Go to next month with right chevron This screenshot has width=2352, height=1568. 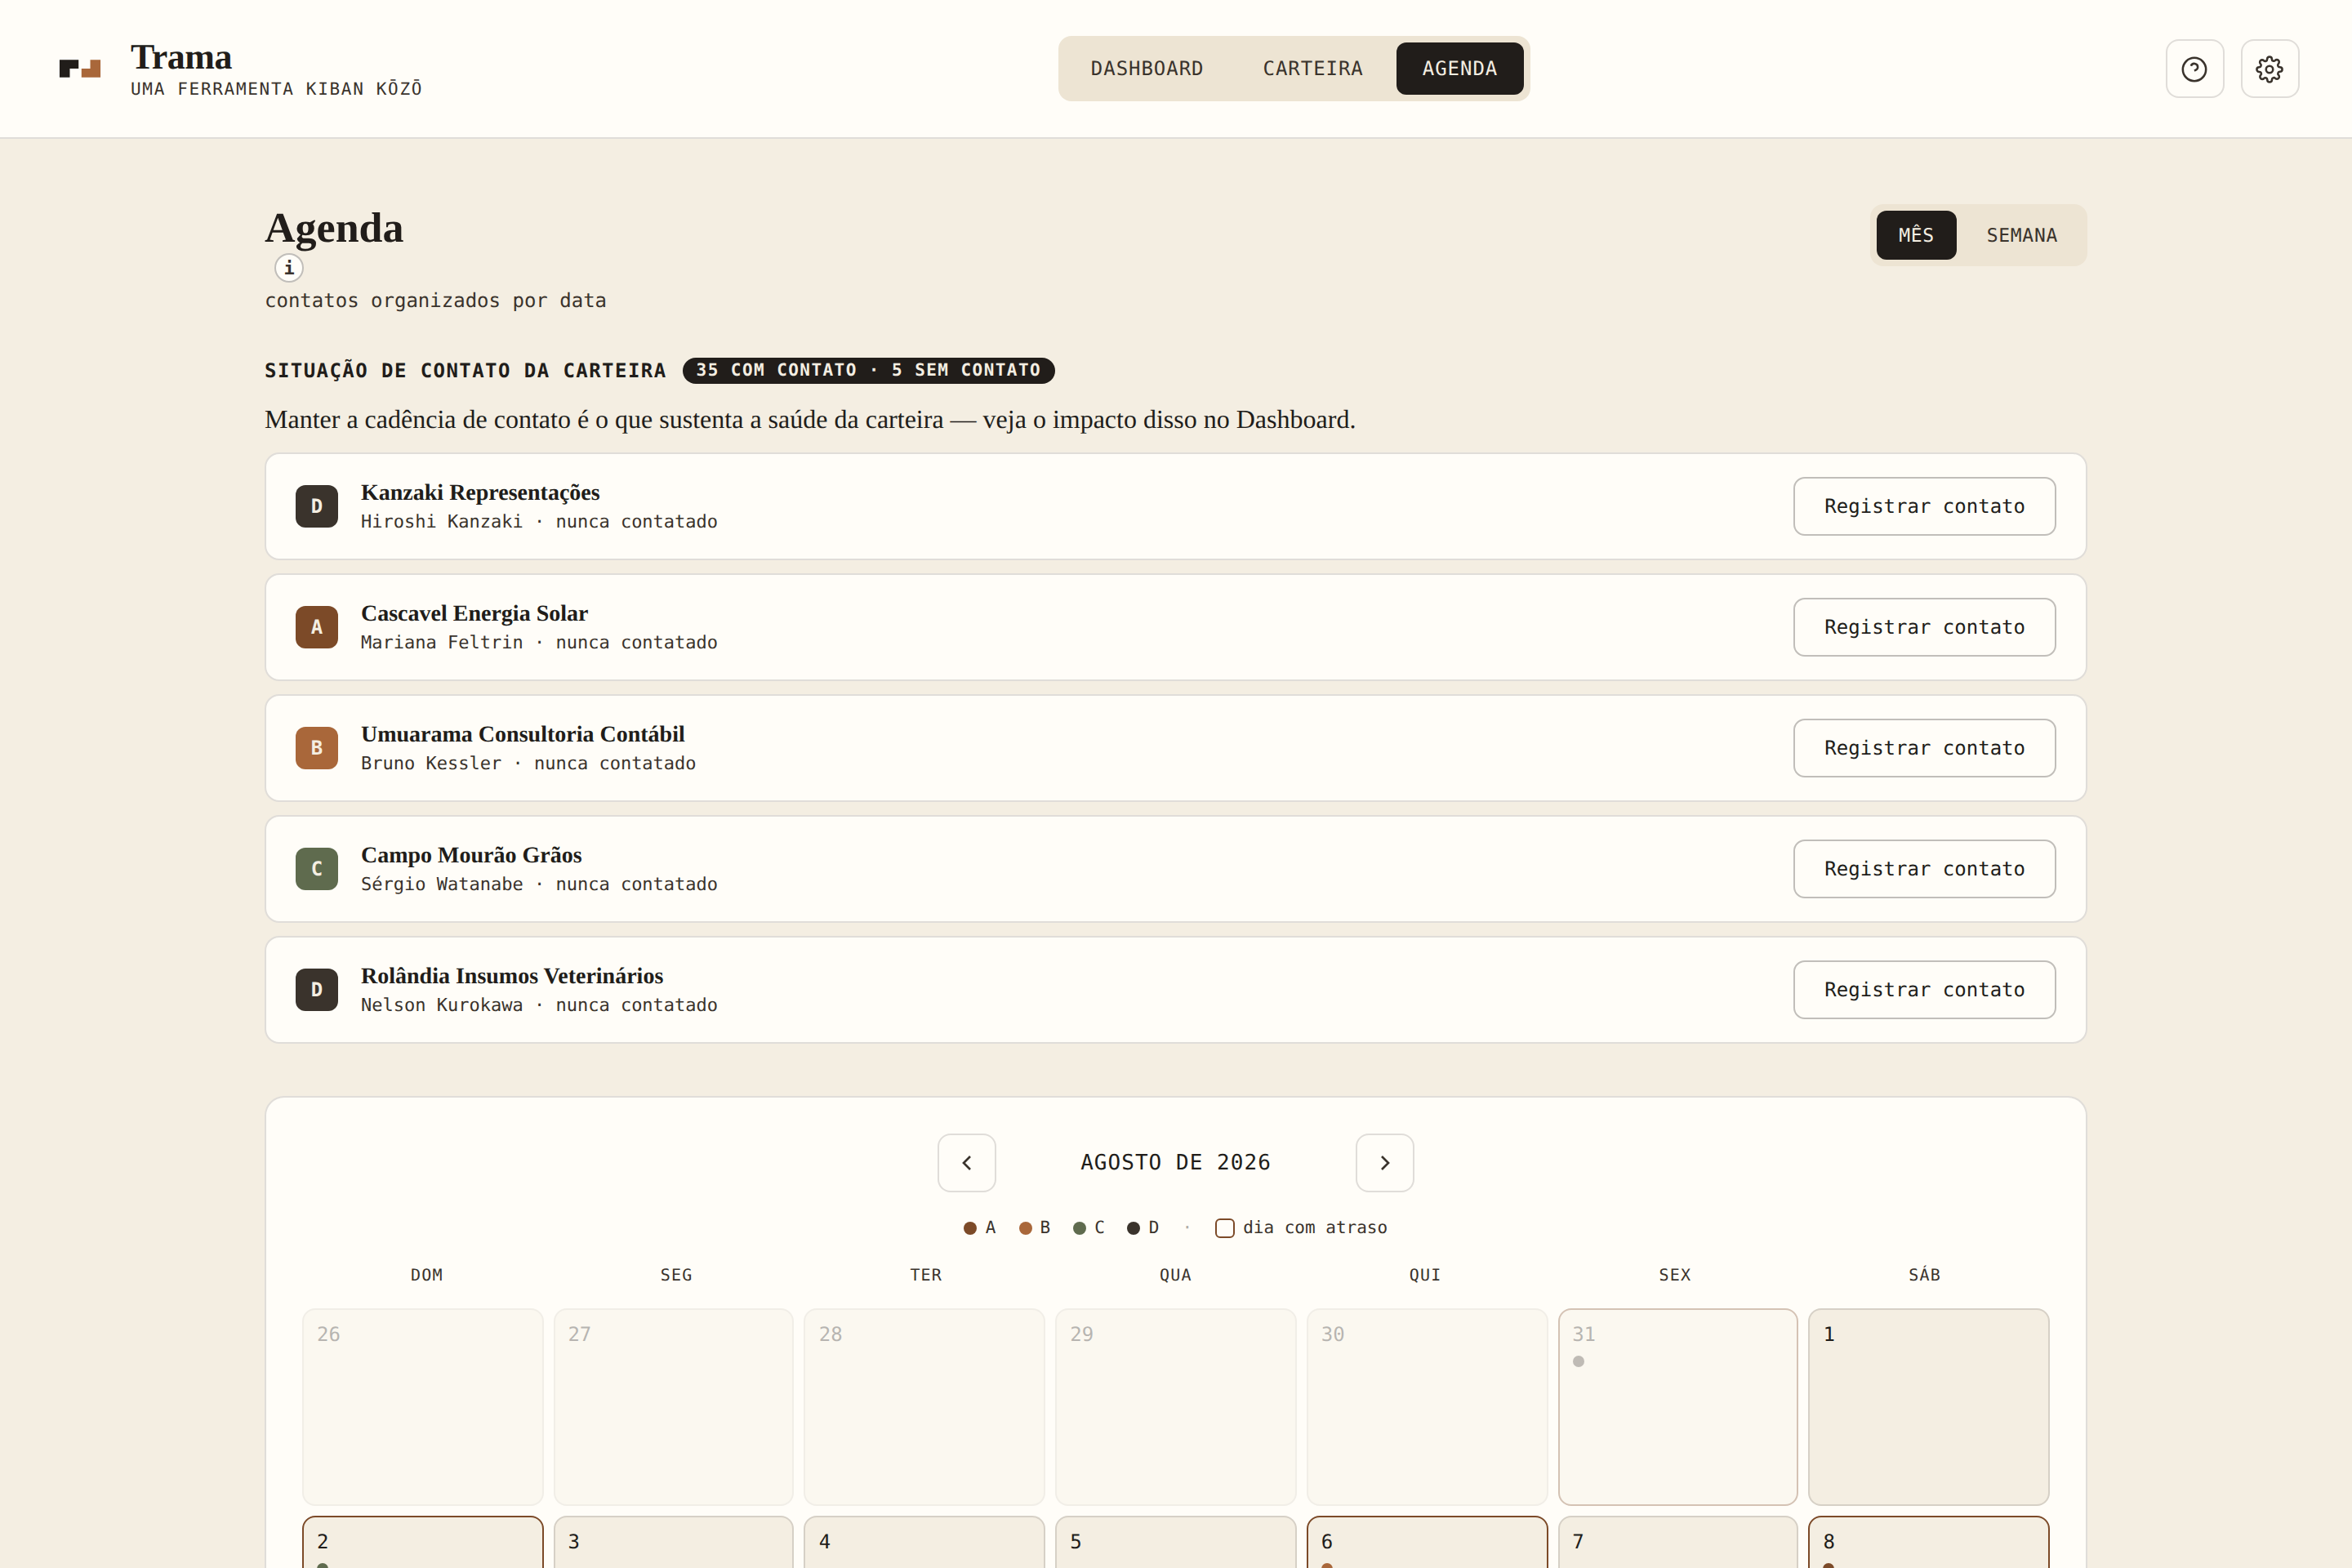point(1385,1163)
